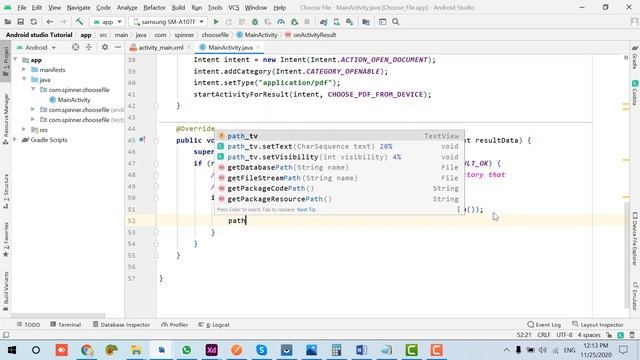Open the Event Log
This screenshot has width=640, height=360.
point(544,324)
